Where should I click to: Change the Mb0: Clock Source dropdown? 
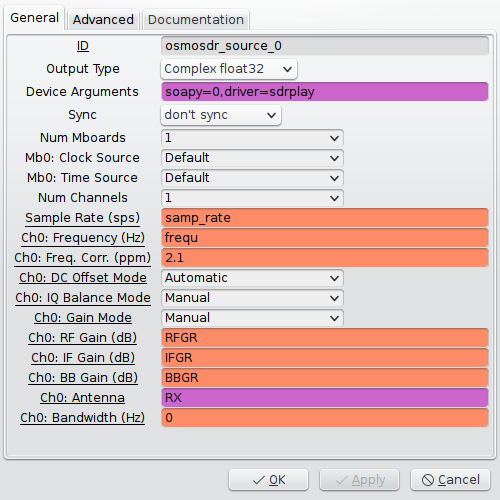[252, 158]
